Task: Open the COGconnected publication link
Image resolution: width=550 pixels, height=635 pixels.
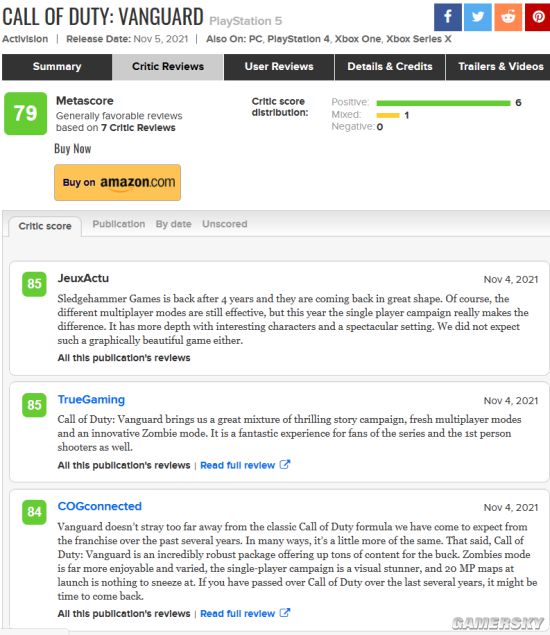Action: [x=100, y=506]
